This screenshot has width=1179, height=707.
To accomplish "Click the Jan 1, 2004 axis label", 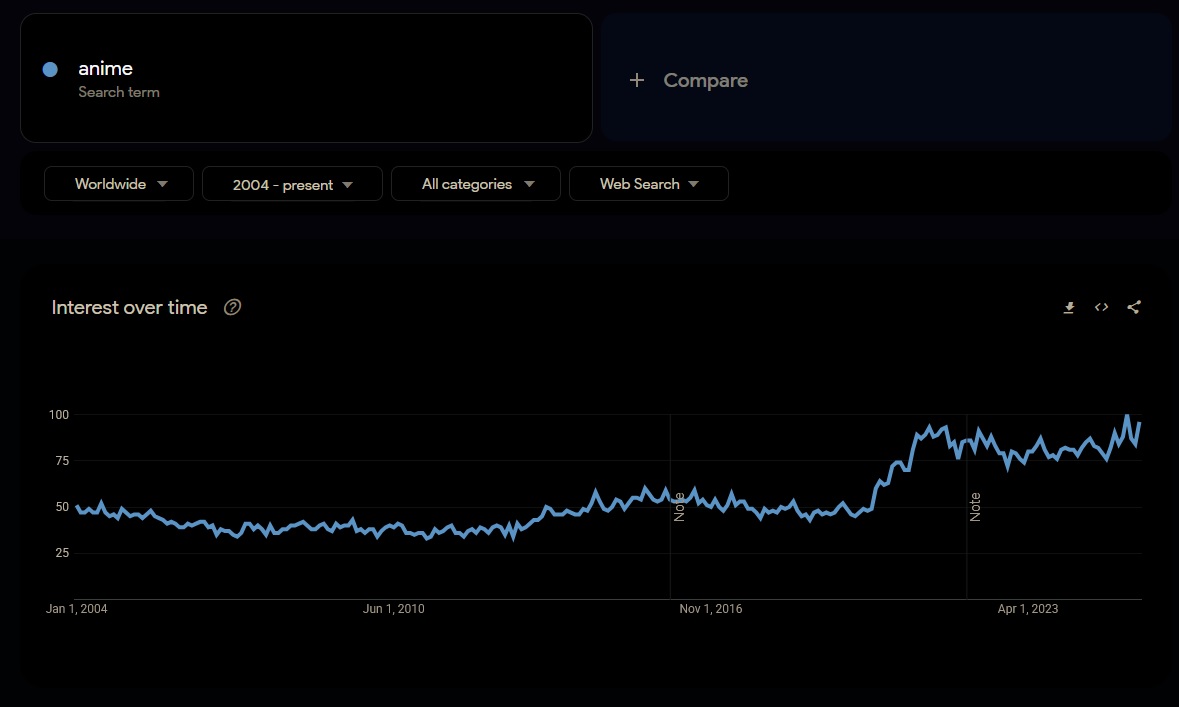I will pyautogui.click(x=77, y=608).
